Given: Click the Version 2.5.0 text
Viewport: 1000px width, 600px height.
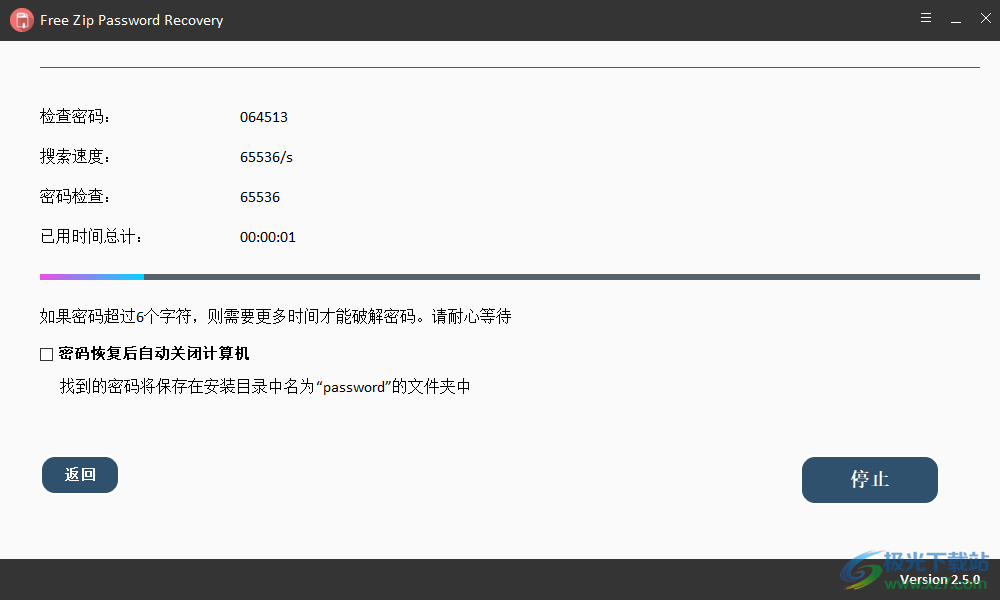Looking at the screenshot, I should 939,580.
